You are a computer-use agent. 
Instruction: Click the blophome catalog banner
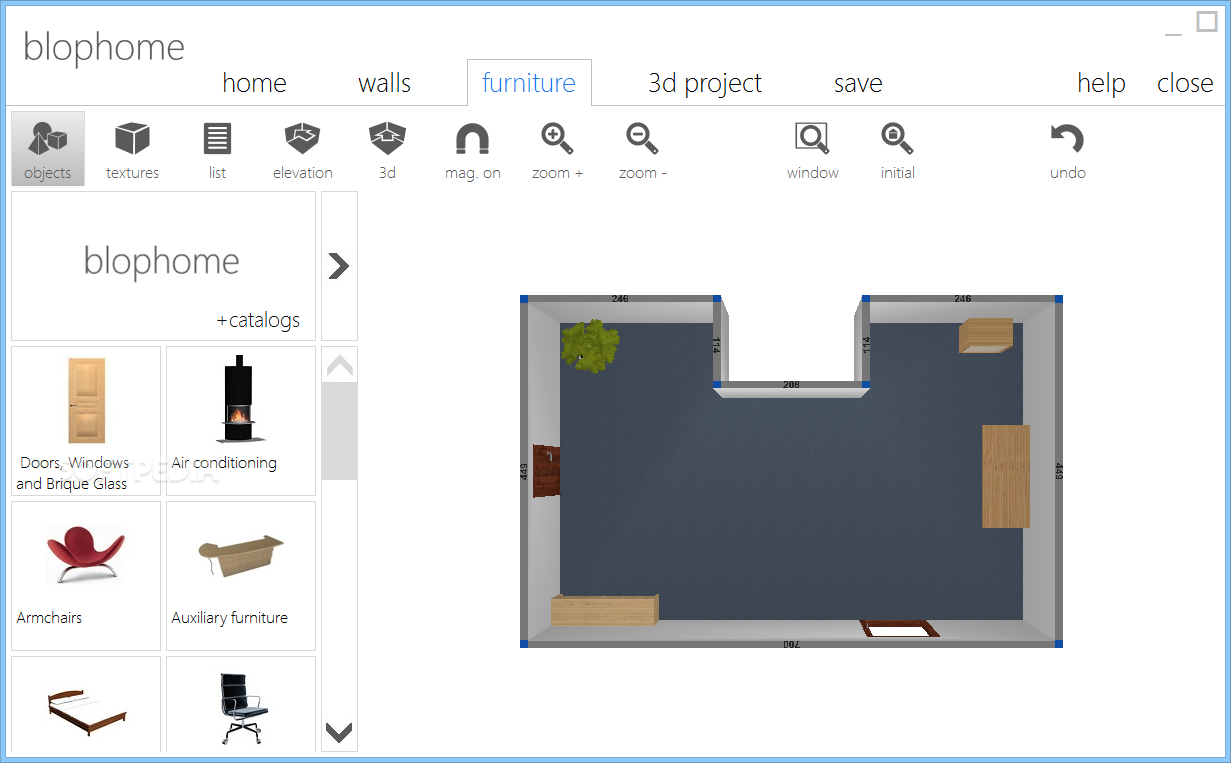tap(164, 266)
